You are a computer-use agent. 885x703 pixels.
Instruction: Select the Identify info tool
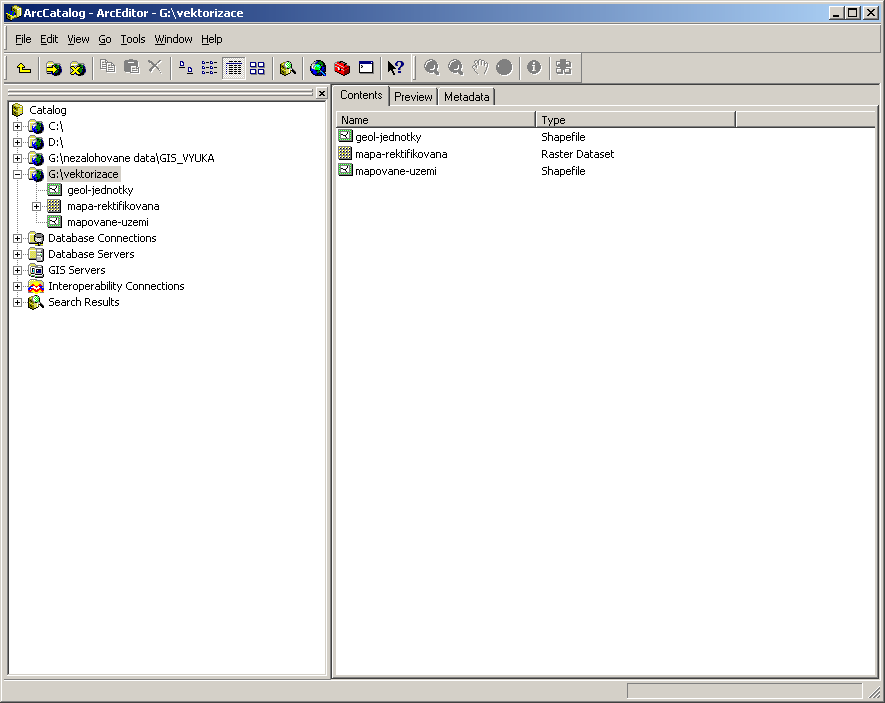(534, 68)
